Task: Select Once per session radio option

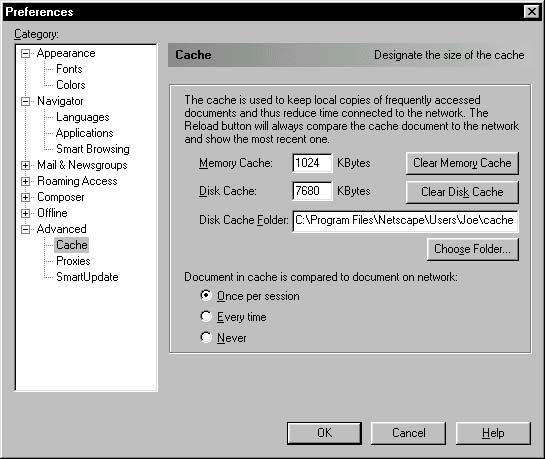Action: click(206, 296)
